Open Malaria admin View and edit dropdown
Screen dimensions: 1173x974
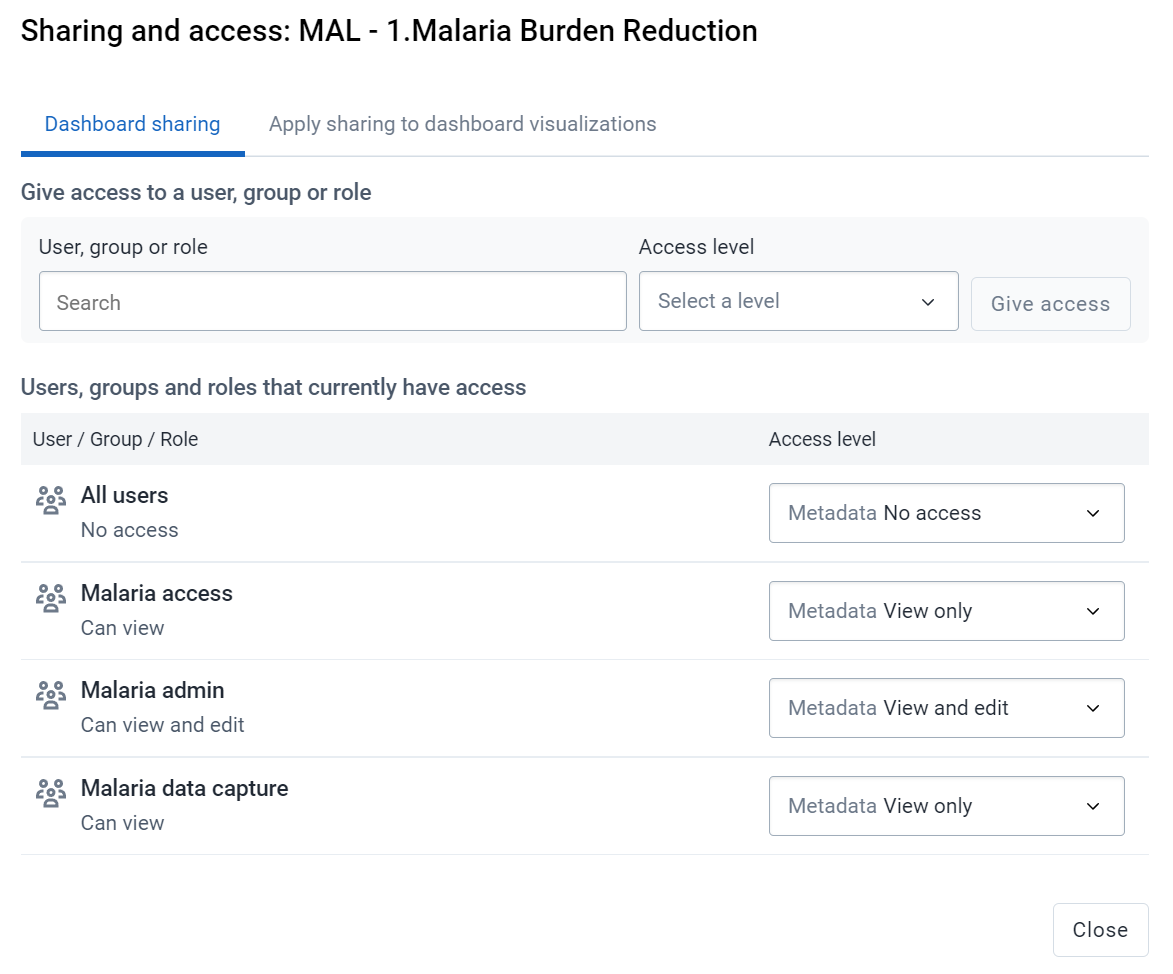coord(946,708)
